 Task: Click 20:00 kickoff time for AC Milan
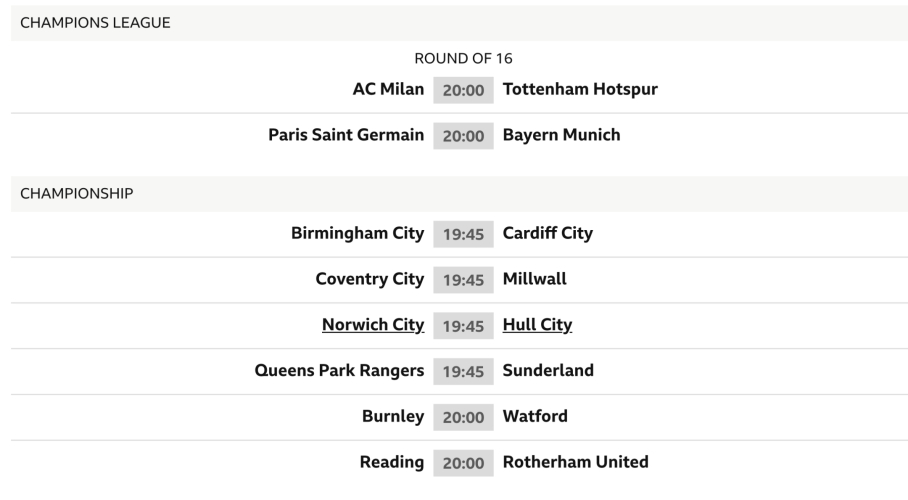click(463, 90)
